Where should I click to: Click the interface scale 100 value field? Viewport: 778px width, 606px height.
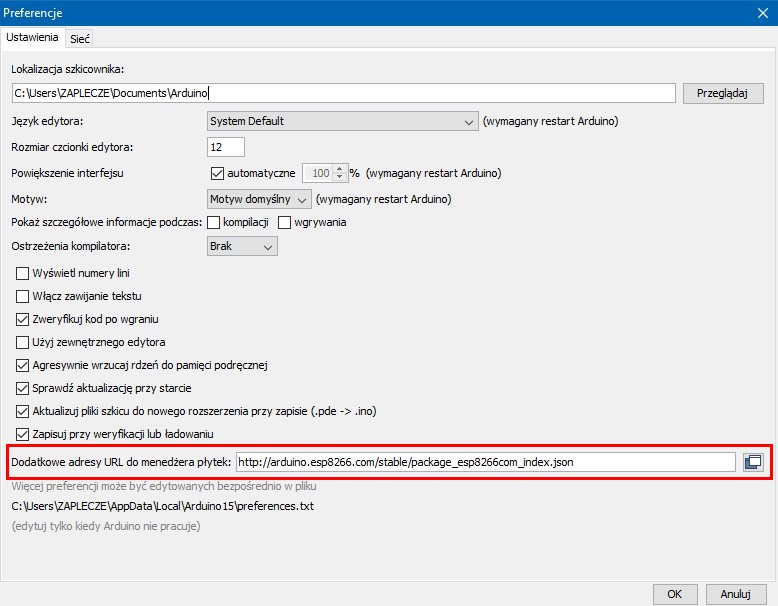tap(318, 173)
